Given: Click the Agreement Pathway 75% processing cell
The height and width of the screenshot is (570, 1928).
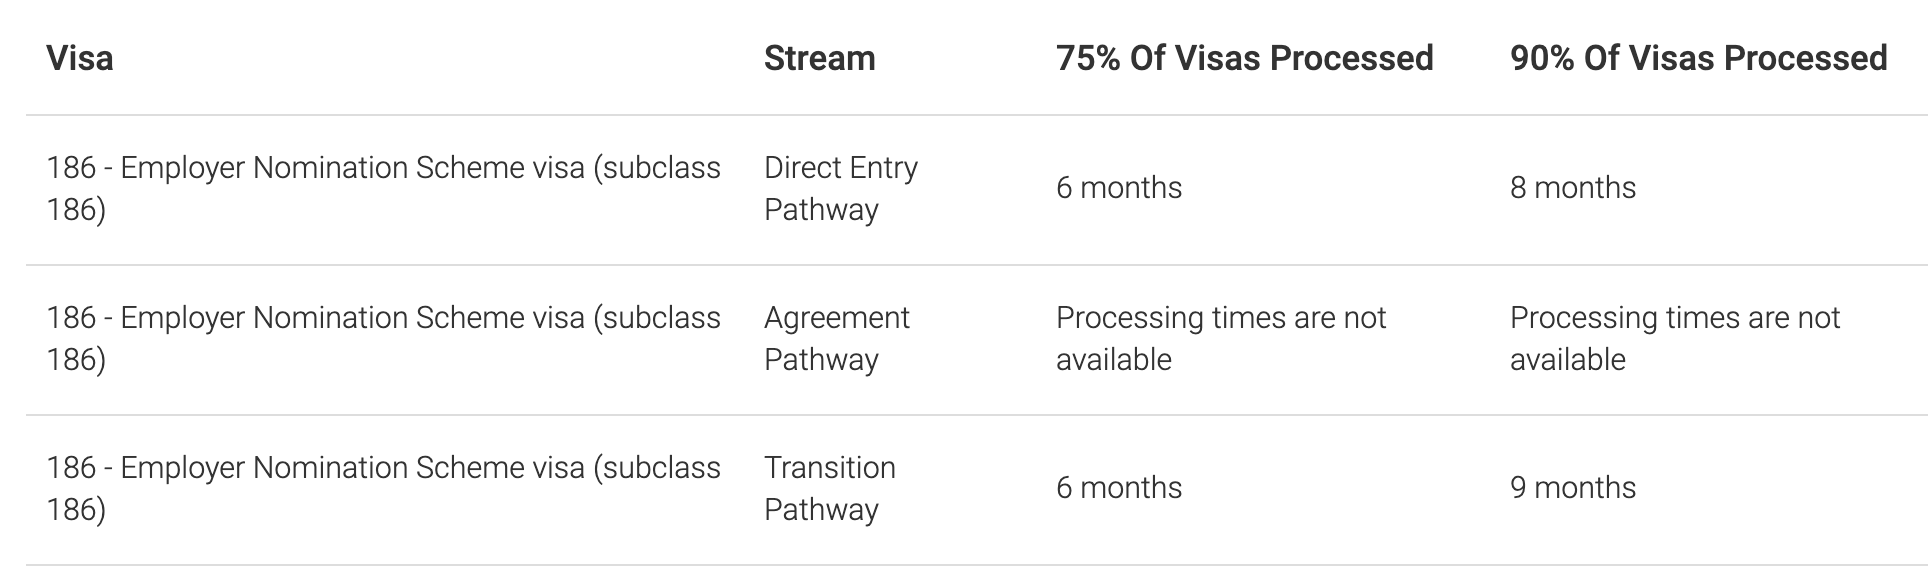Looking at the screenshot, I should point(1220,338).
